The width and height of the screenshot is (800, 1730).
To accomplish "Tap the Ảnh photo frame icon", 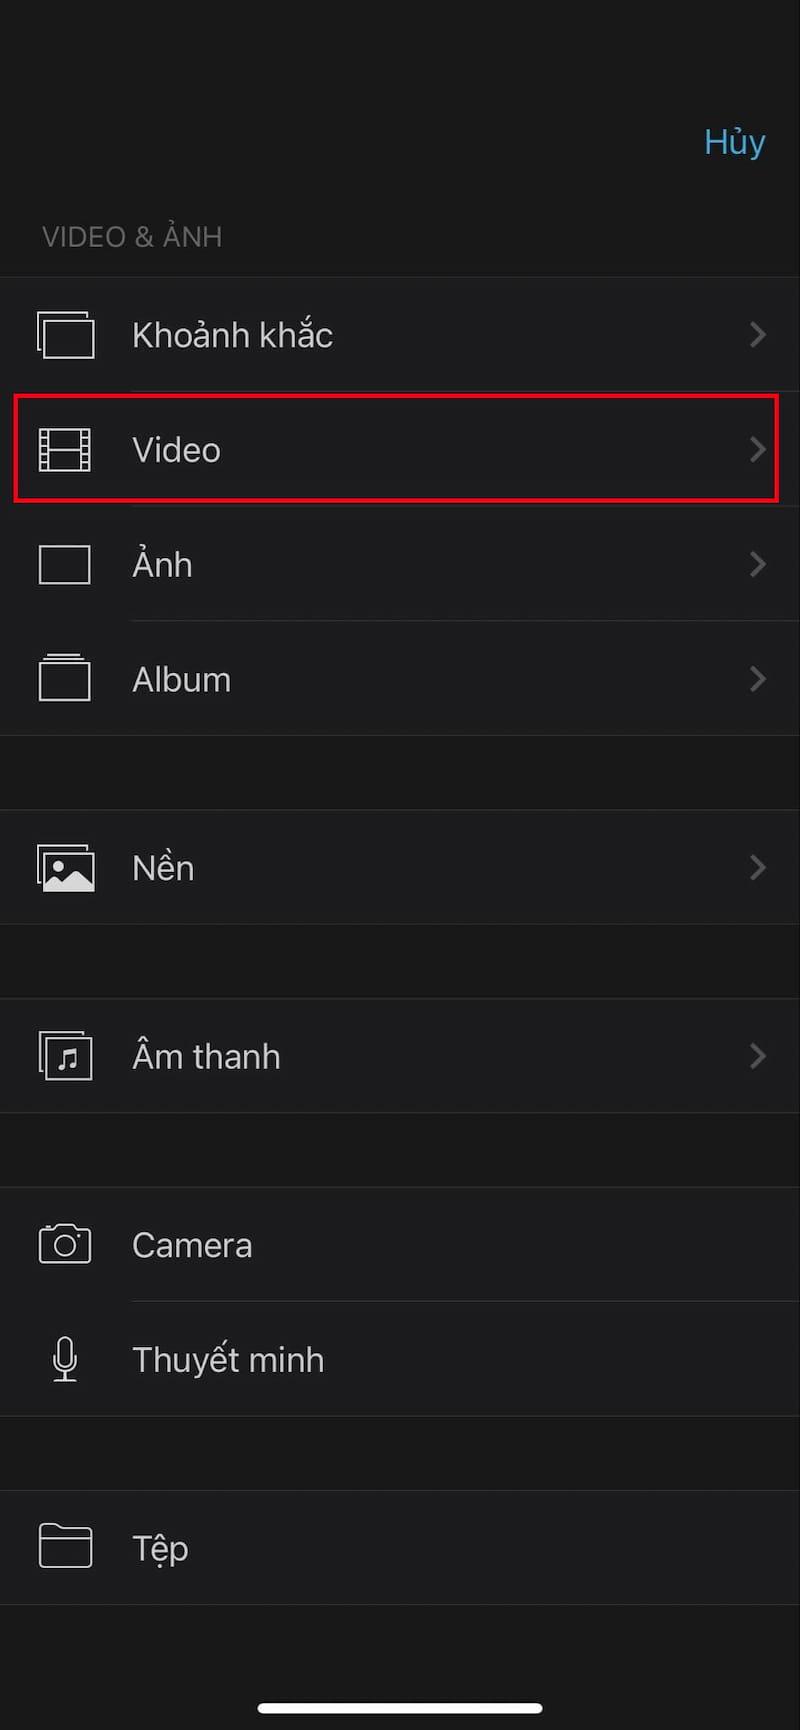I will click(x=64, y=564).
